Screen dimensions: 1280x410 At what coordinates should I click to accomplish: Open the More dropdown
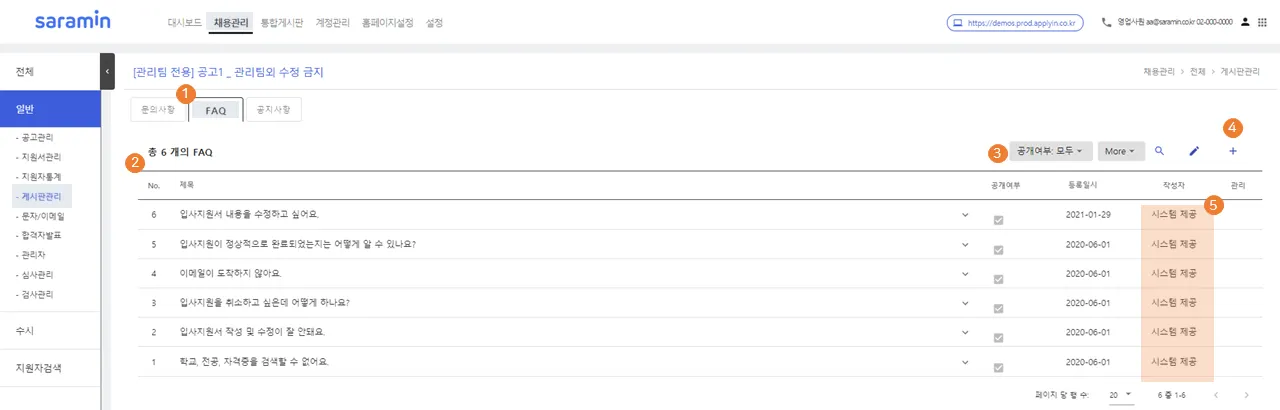[x=1121, y=151]
